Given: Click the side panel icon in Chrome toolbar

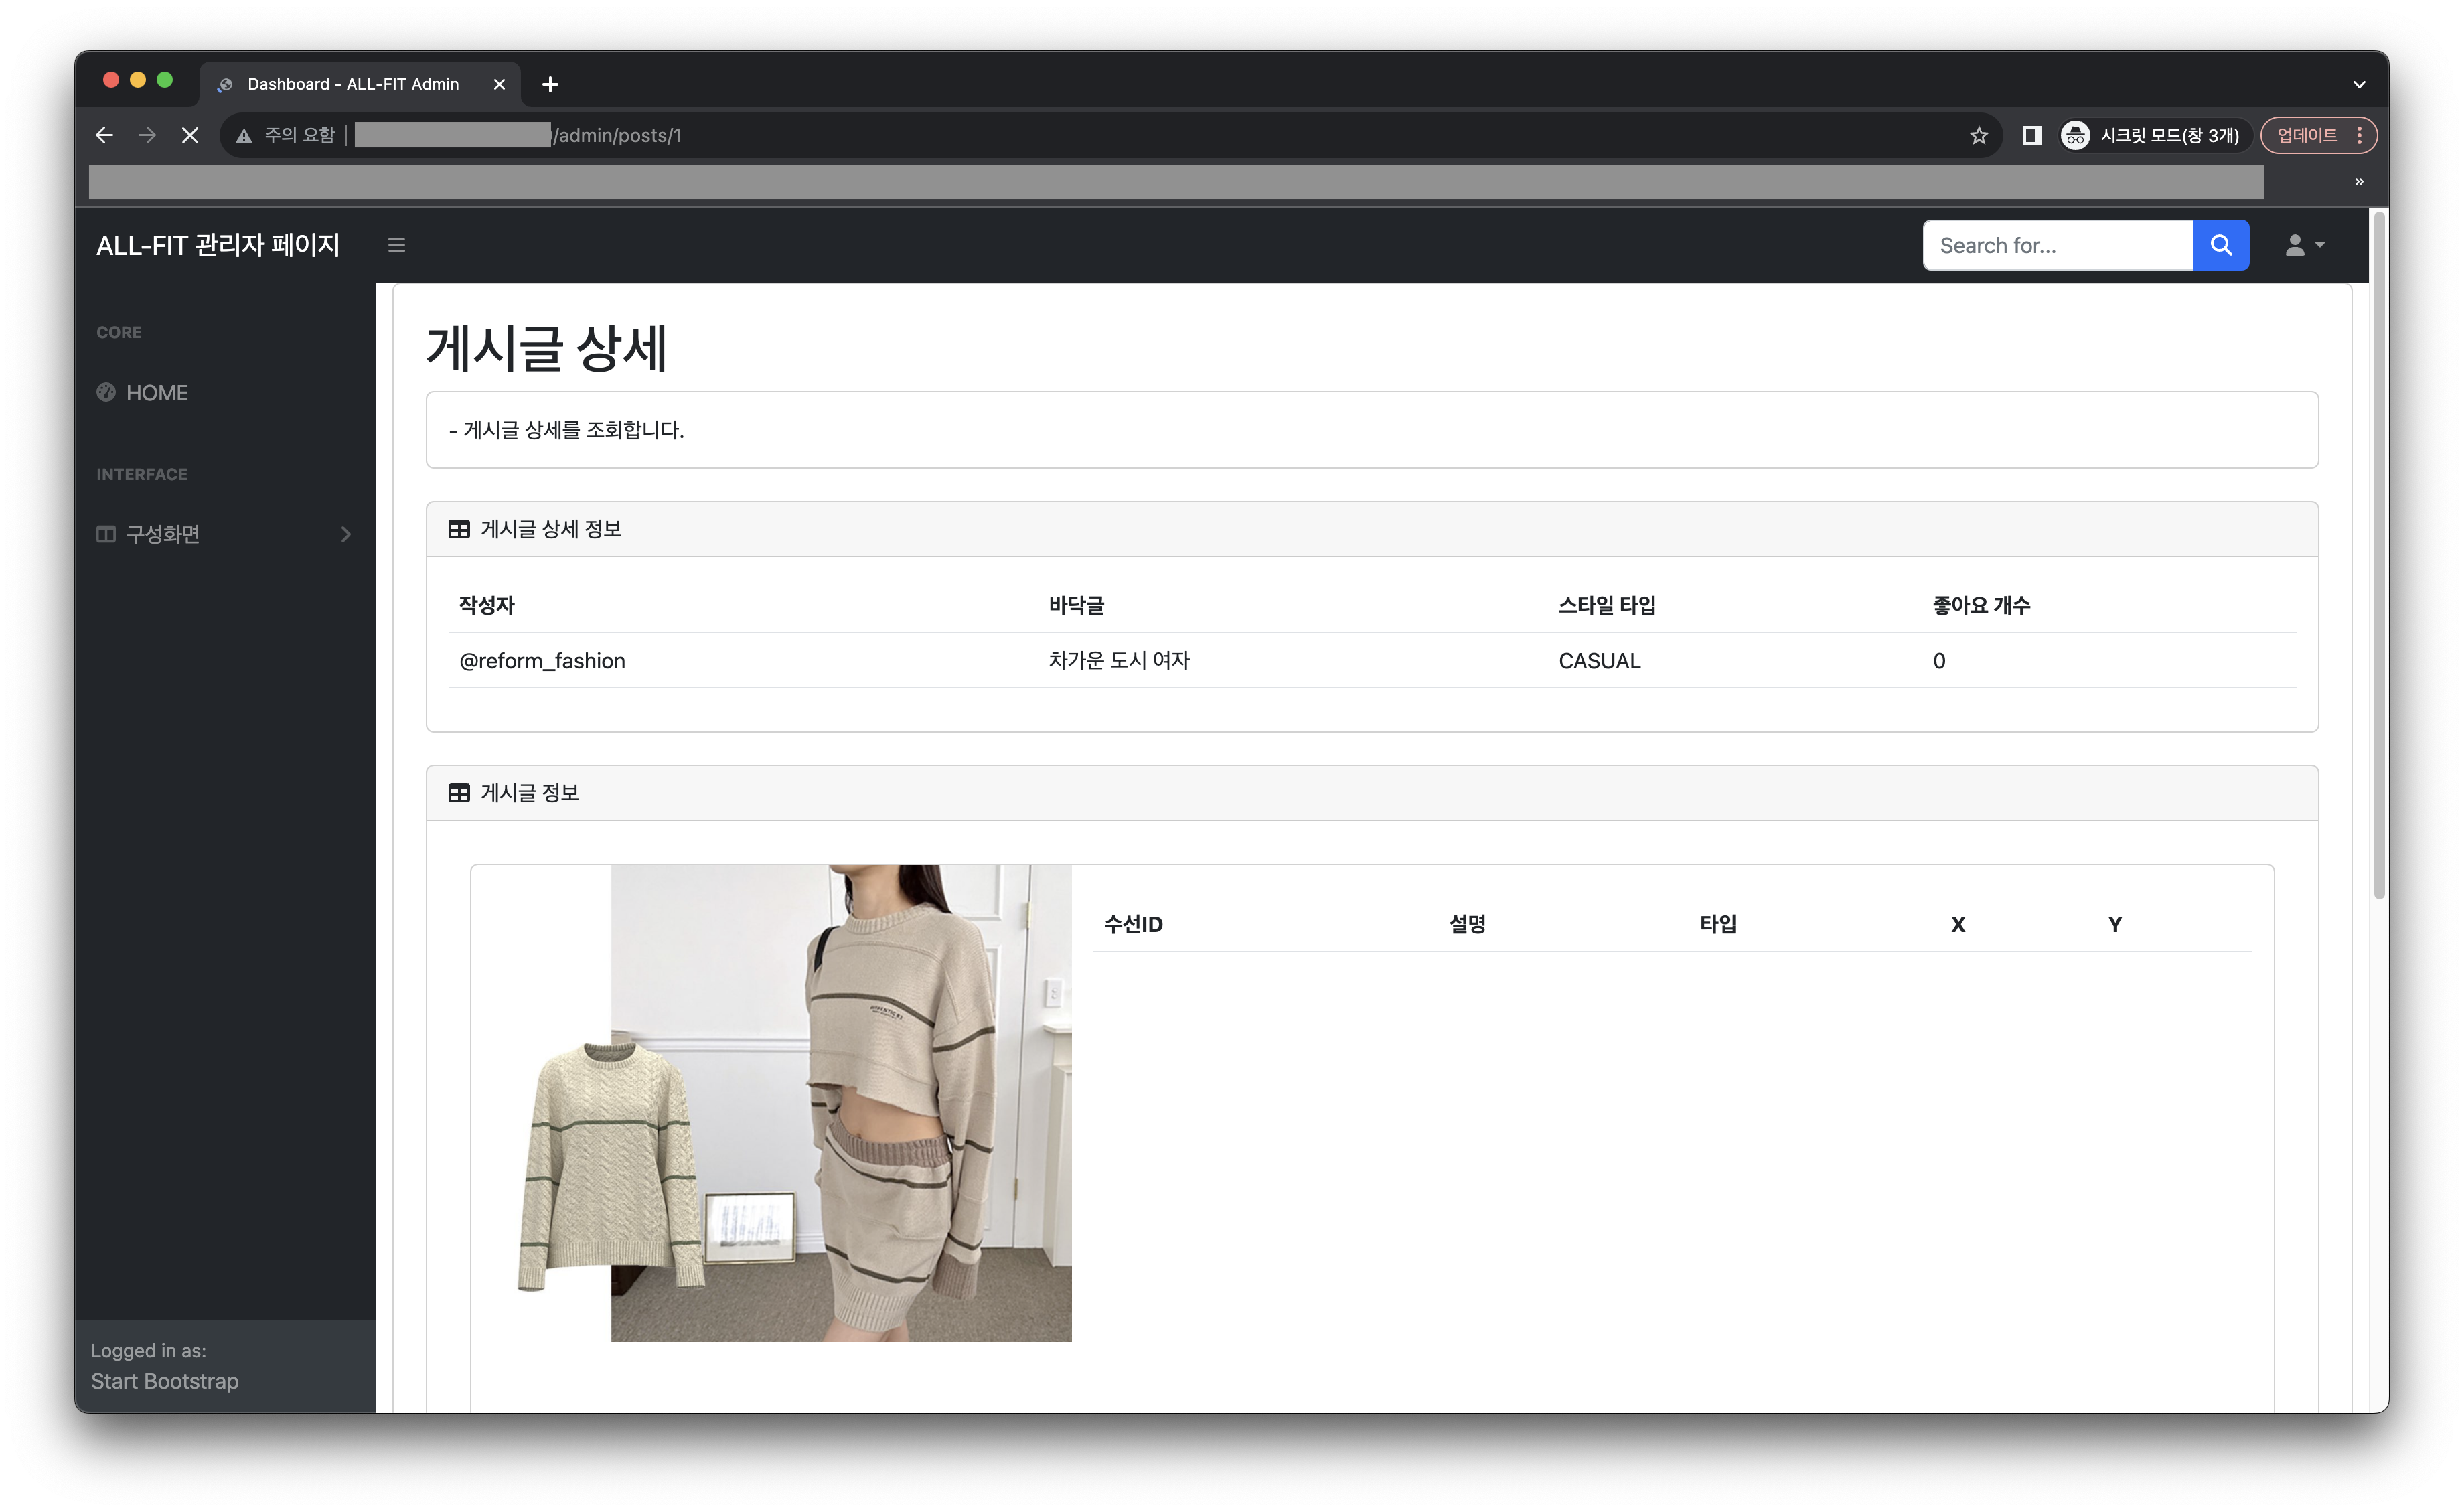Looking at the screenshot, I should [x=2031, y=135].
